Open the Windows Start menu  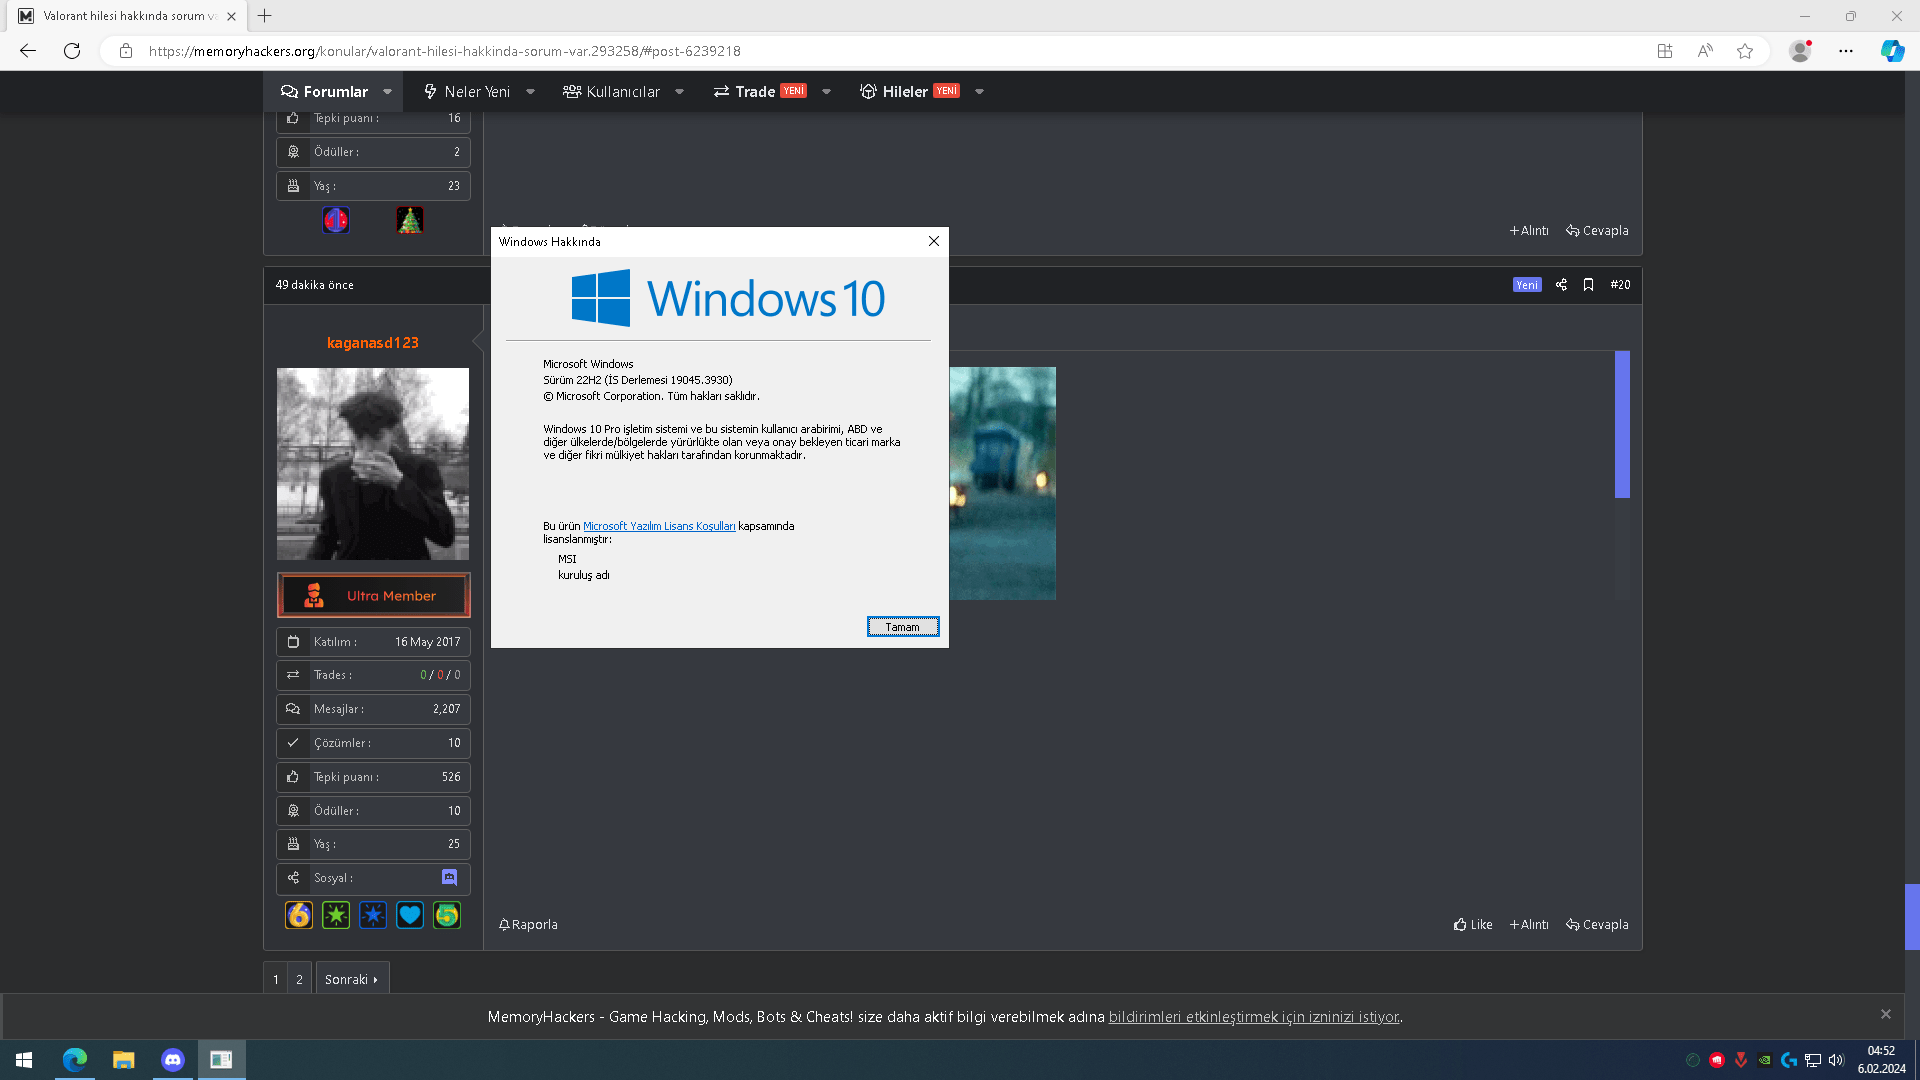24,1060
